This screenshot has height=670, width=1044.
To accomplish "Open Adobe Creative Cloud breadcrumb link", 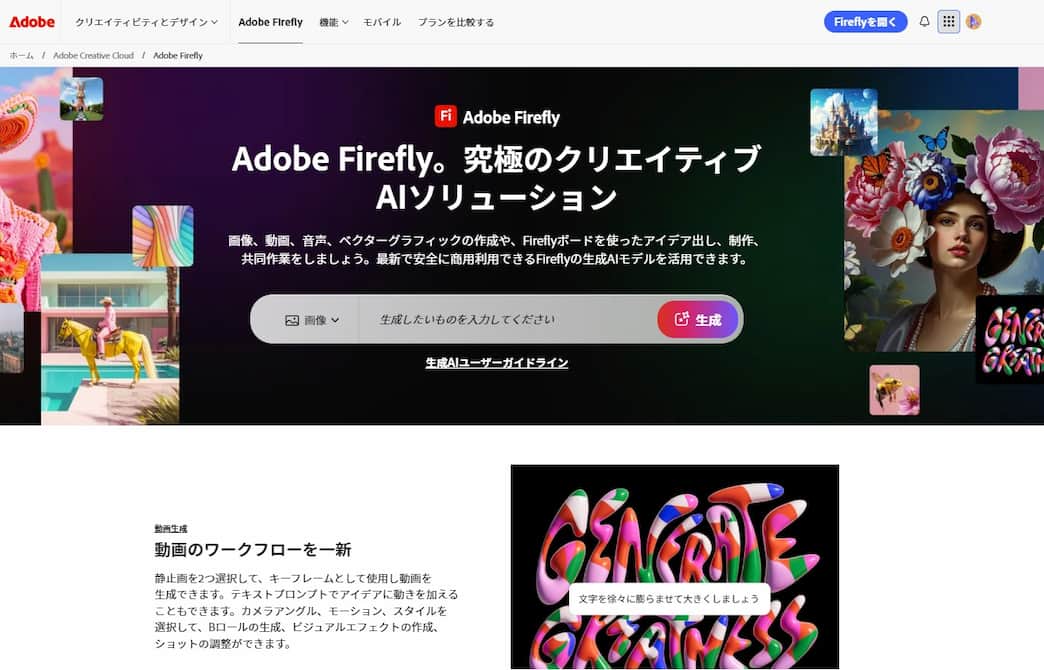I will [93, 55].
